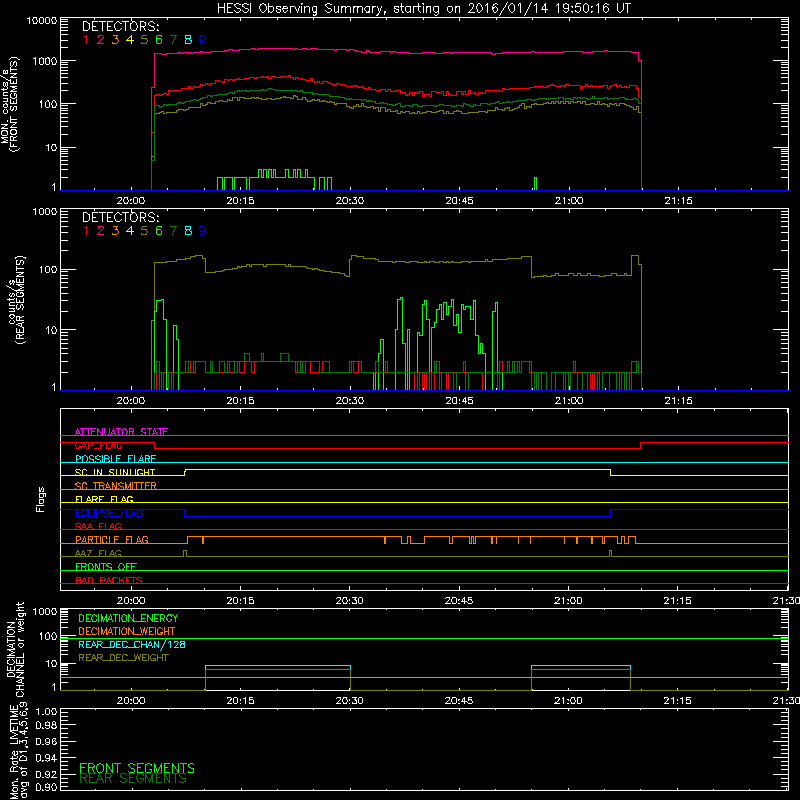The image size is (800, 800).
Task: Click the FRONTS_OFF flag label
Action: point(106,567)
